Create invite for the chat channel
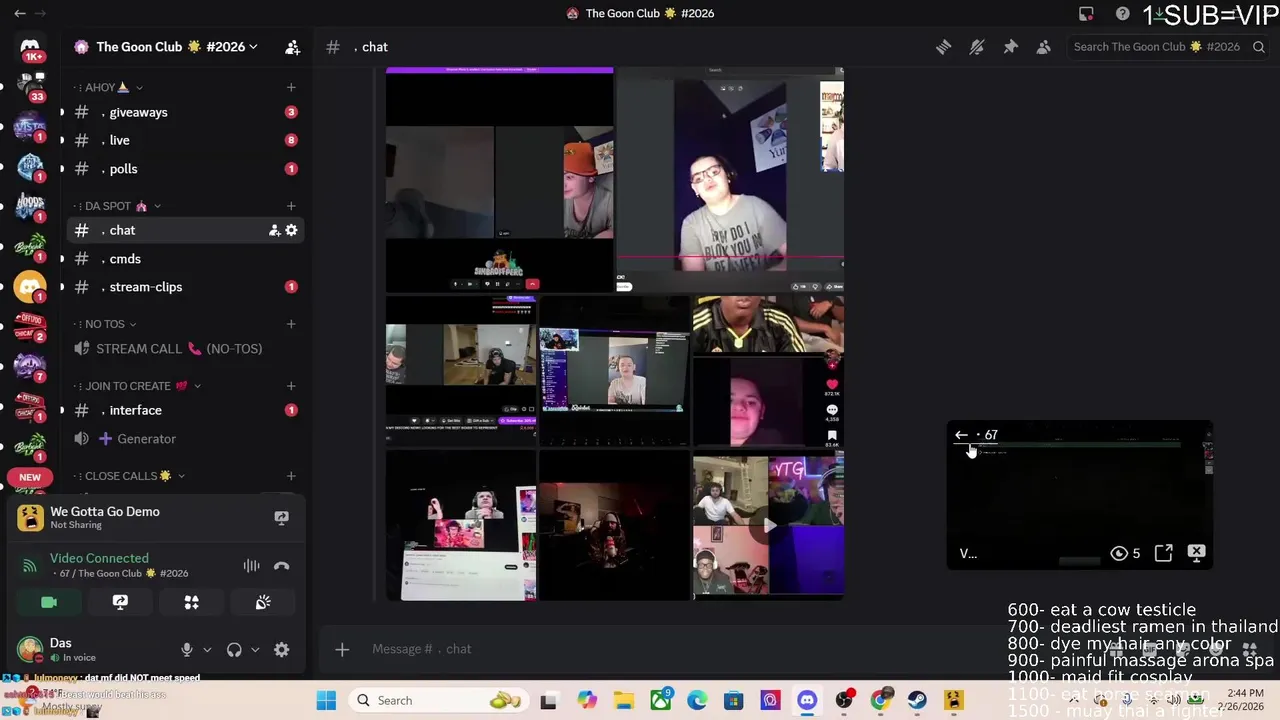The image size is (1280, 720). 274,230
